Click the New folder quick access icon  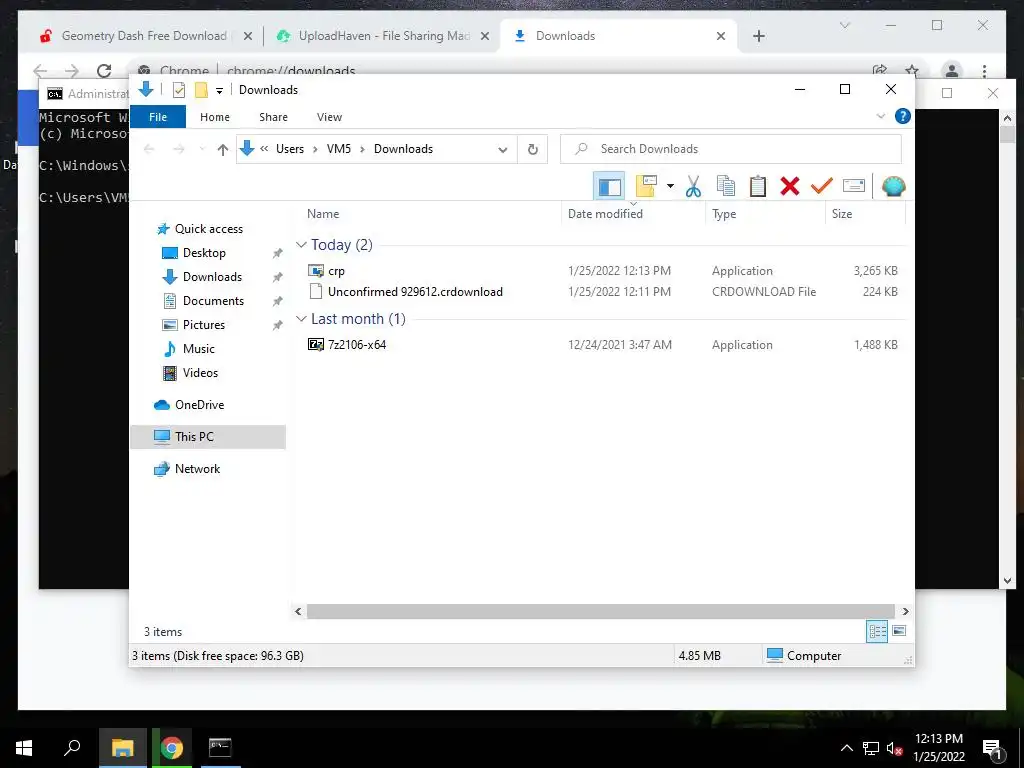201,90
